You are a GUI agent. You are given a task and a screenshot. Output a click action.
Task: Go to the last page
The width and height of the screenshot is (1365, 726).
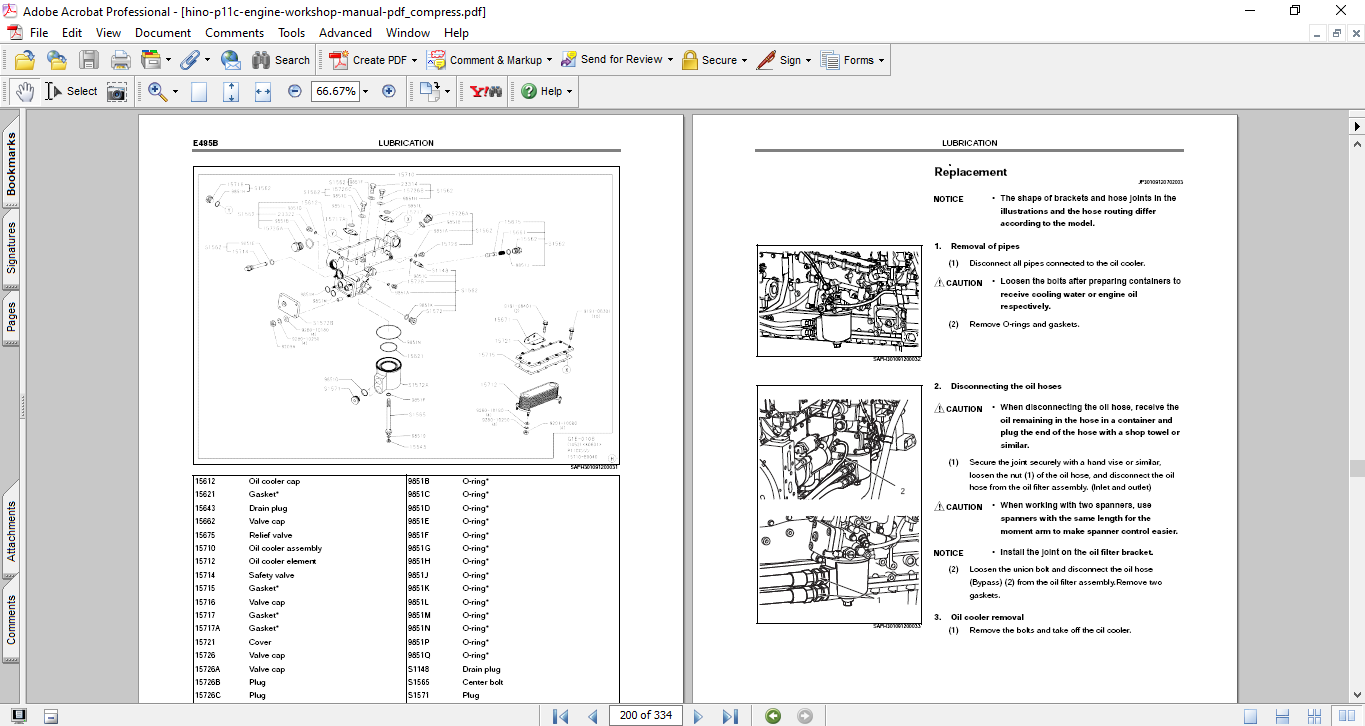[730, 716]
